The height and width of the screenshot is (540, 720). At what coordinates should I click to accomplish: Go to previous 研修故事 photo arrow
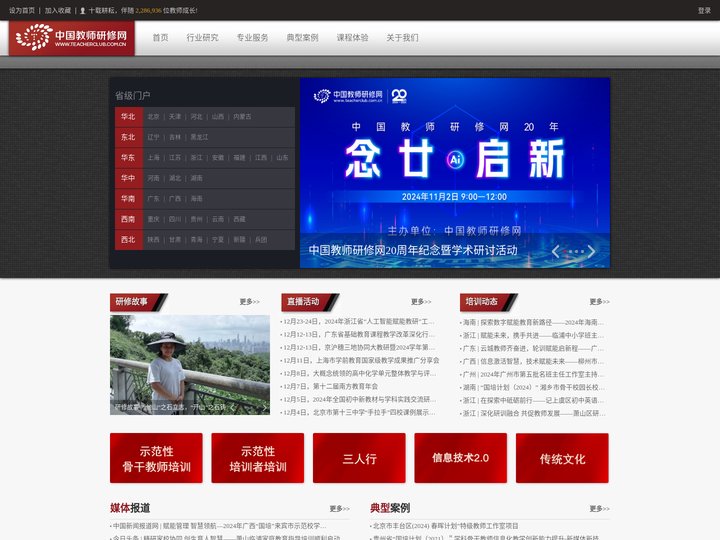click(232, 407)
